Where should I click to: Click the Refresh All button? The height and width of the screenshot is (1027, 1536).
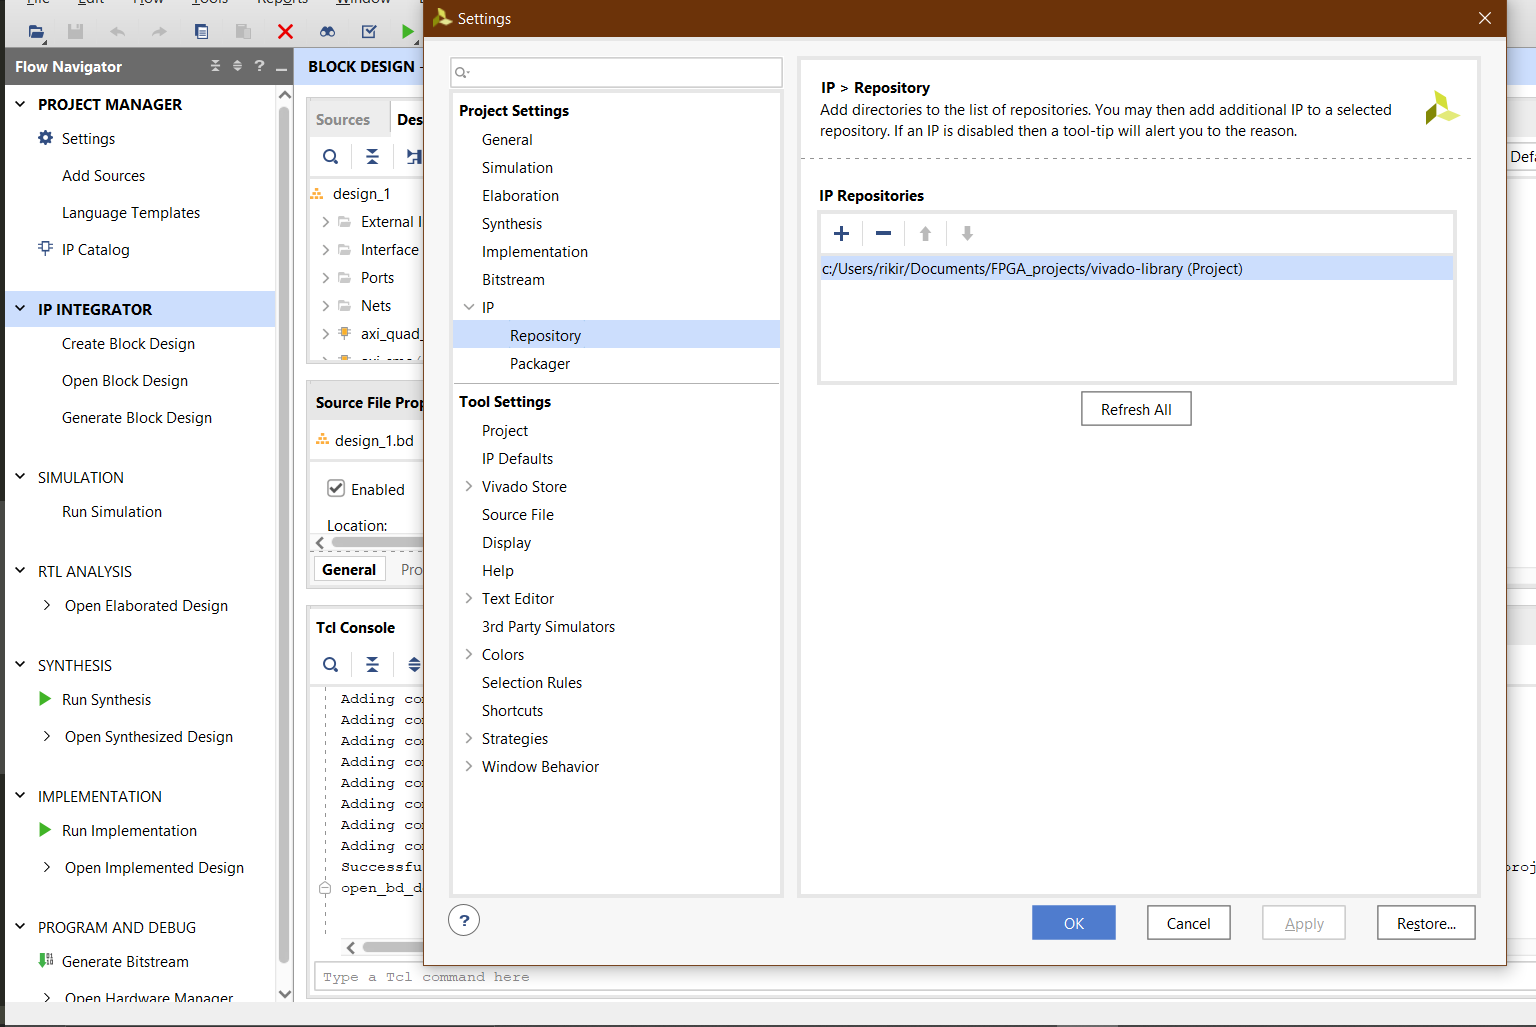click(x=1136, y=408)
